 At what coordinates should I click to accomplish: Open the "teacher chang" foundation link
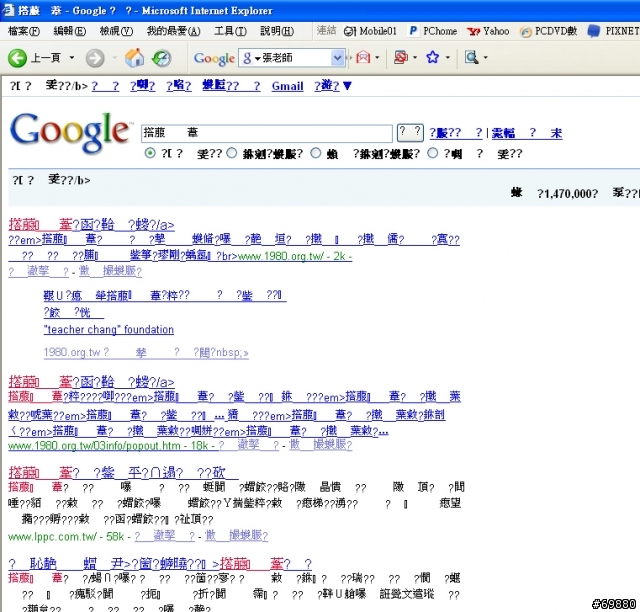(x=109, y=329)
